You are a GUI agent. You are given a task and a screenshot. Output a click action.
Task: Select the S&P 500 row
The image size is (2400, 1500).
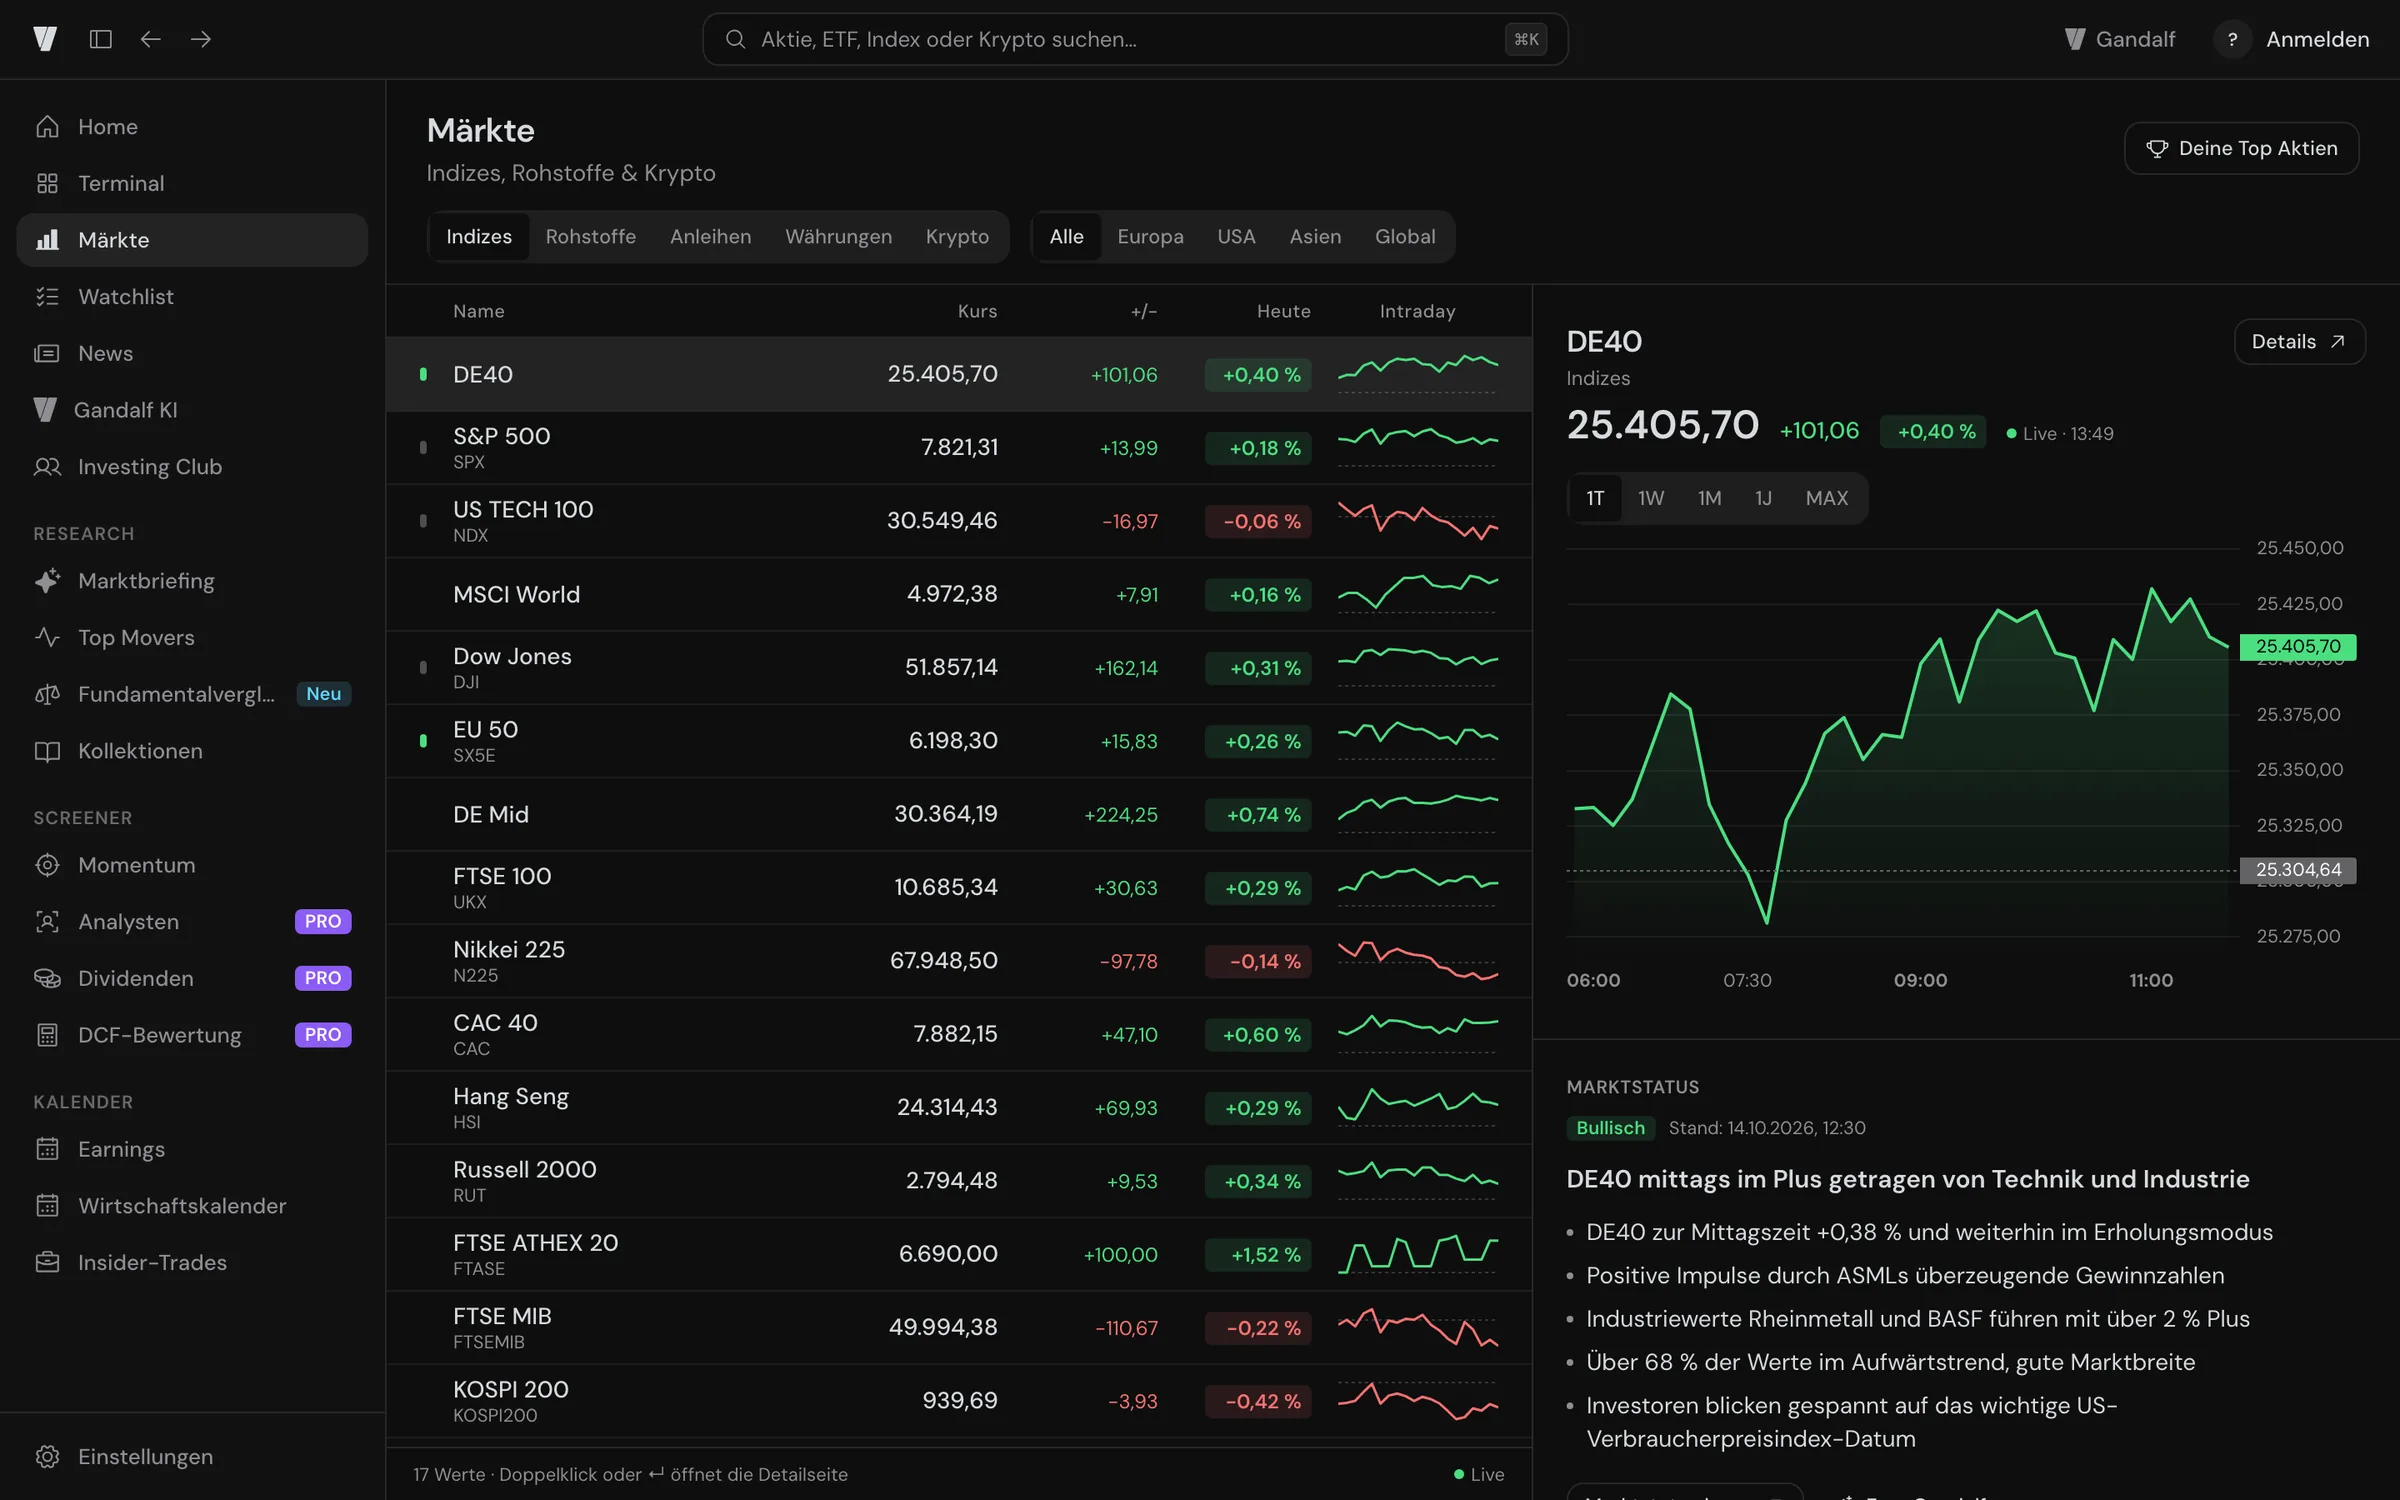coord(959,448)
